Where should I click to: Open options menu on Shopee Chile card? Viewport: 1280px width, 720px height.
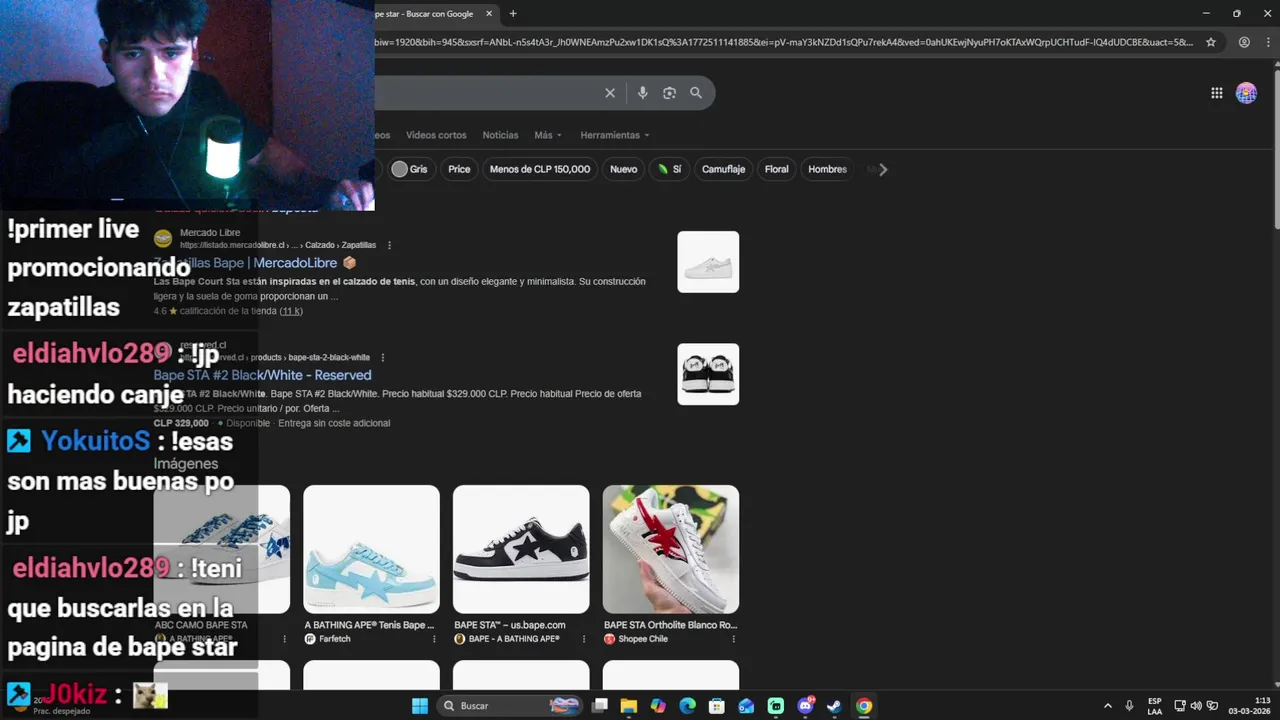pyautogui.click(x=733, y=639)
